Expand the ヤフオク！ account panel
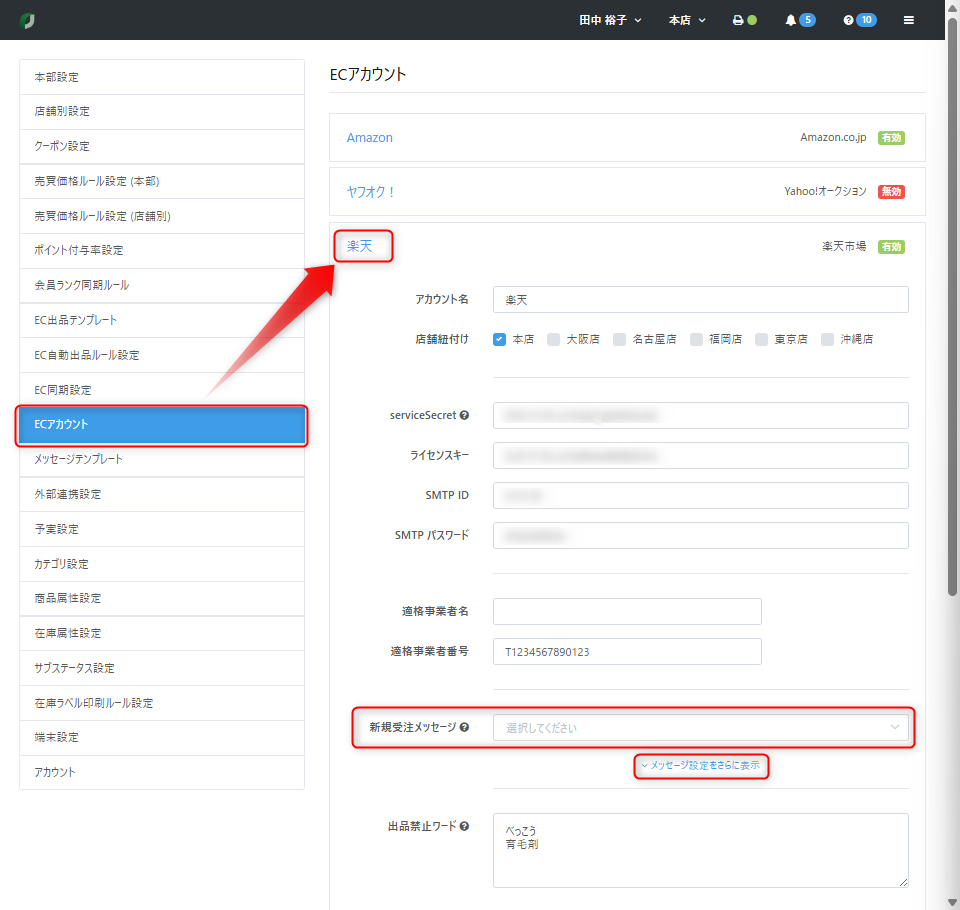 [x=371, y=192]
